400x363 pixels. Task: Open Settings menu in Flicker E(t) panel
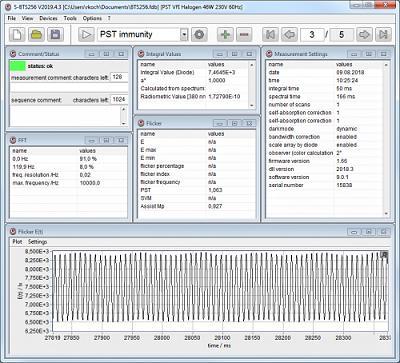pyautogui.click(x=37, y=242)
